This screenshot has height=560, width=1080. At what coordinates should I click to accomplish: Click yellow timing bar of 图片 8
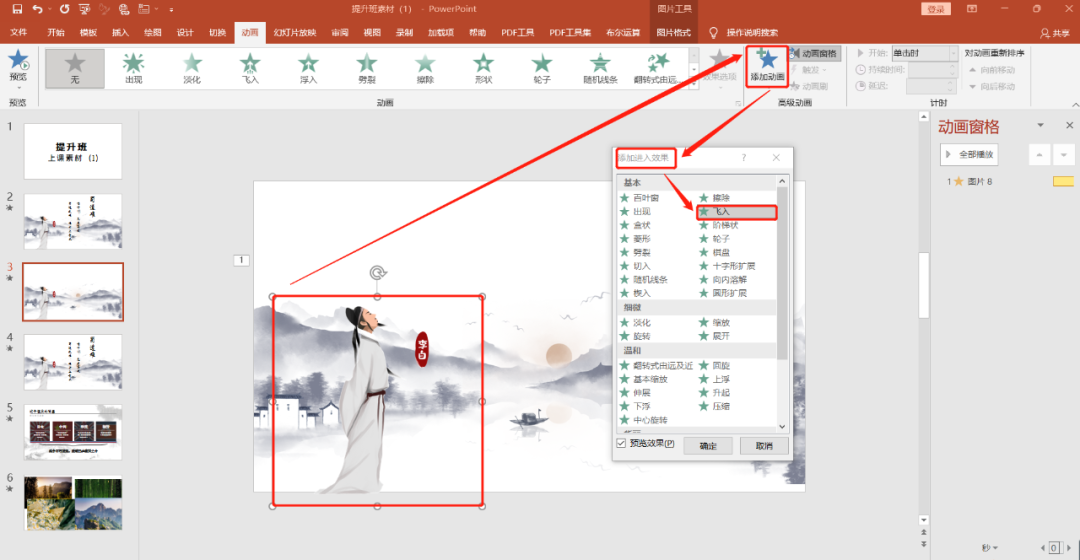point(1063,182)
